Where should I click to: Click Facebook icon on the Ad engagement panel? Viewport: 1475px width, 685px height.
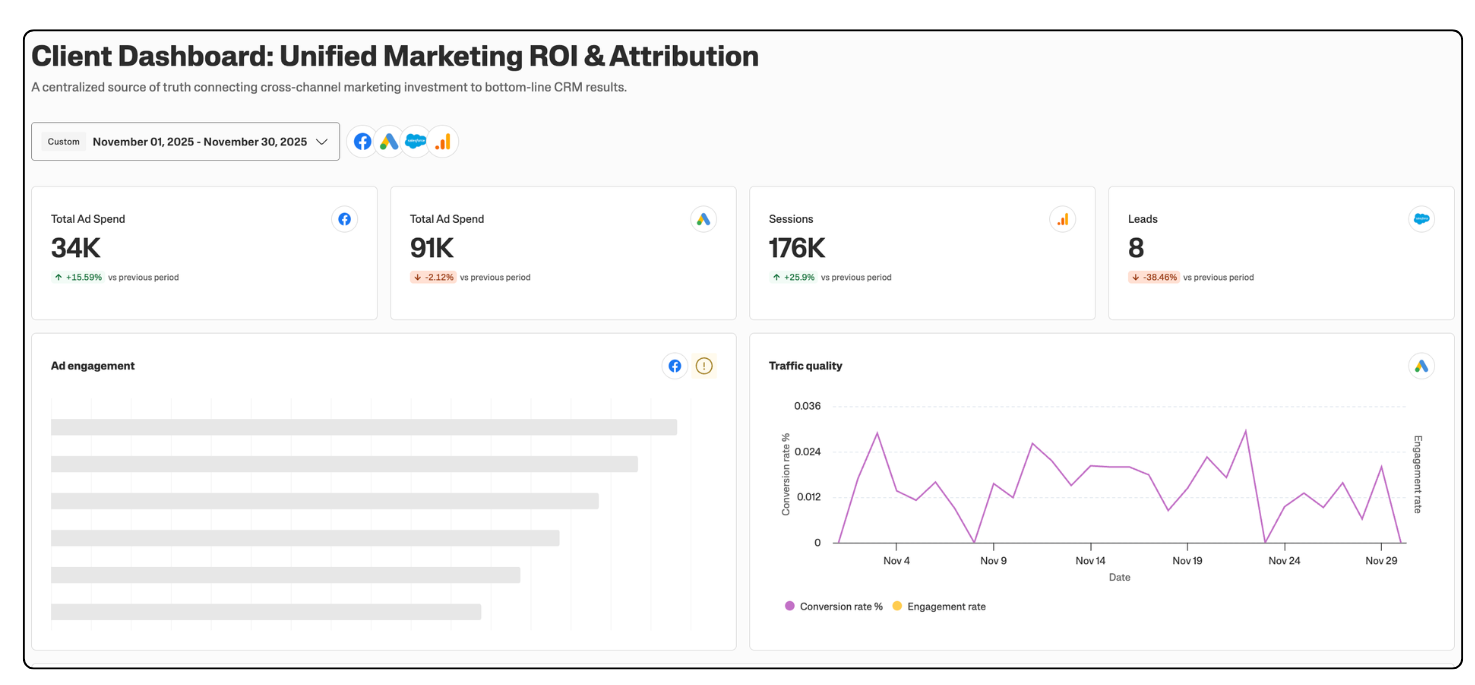click(675, 366)
